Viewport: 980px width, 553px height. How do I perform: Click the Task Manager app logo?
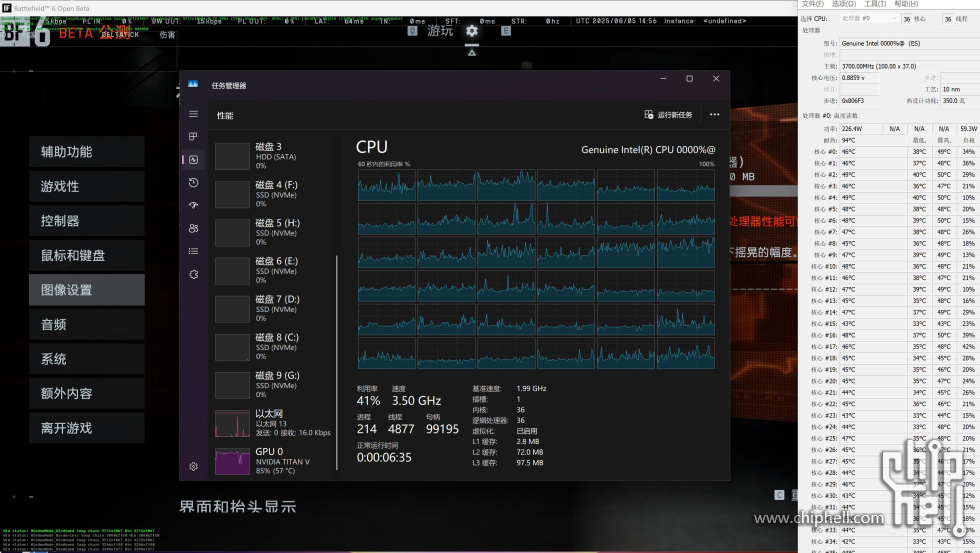click(193, 84)
